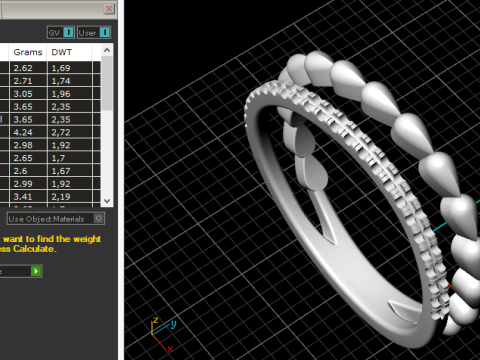The height and width of the screenshot is (360, 480).
Task: Select the 3.41 grams cell
Action: pyautogui.click(x=28, y=197)
